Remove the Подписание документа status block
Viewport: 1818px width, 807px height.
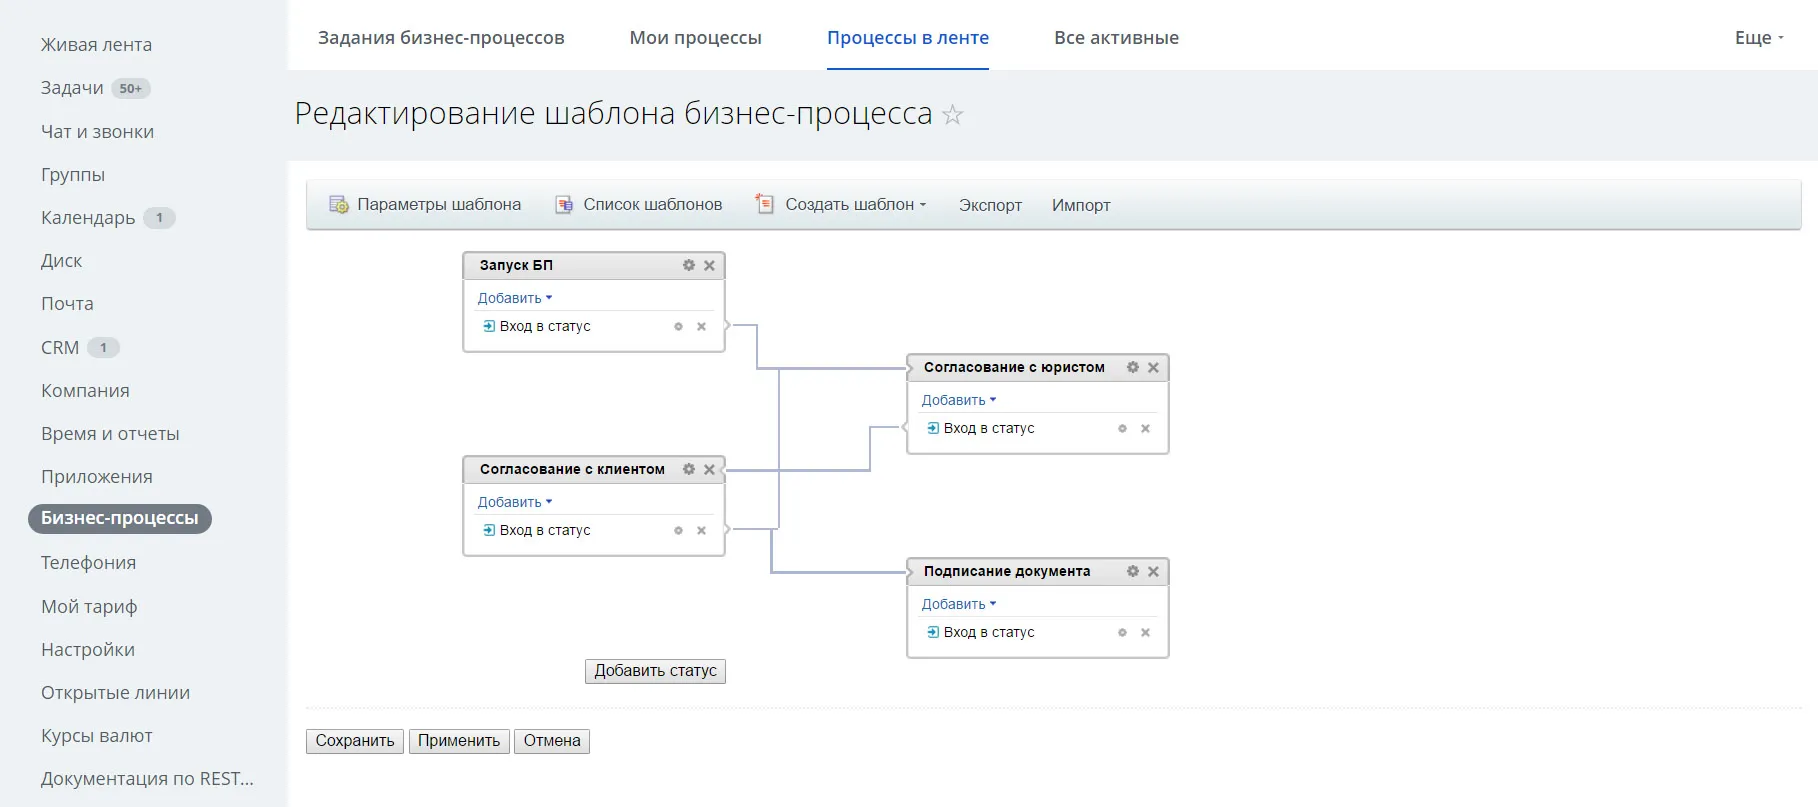(x=1153, y=571)
